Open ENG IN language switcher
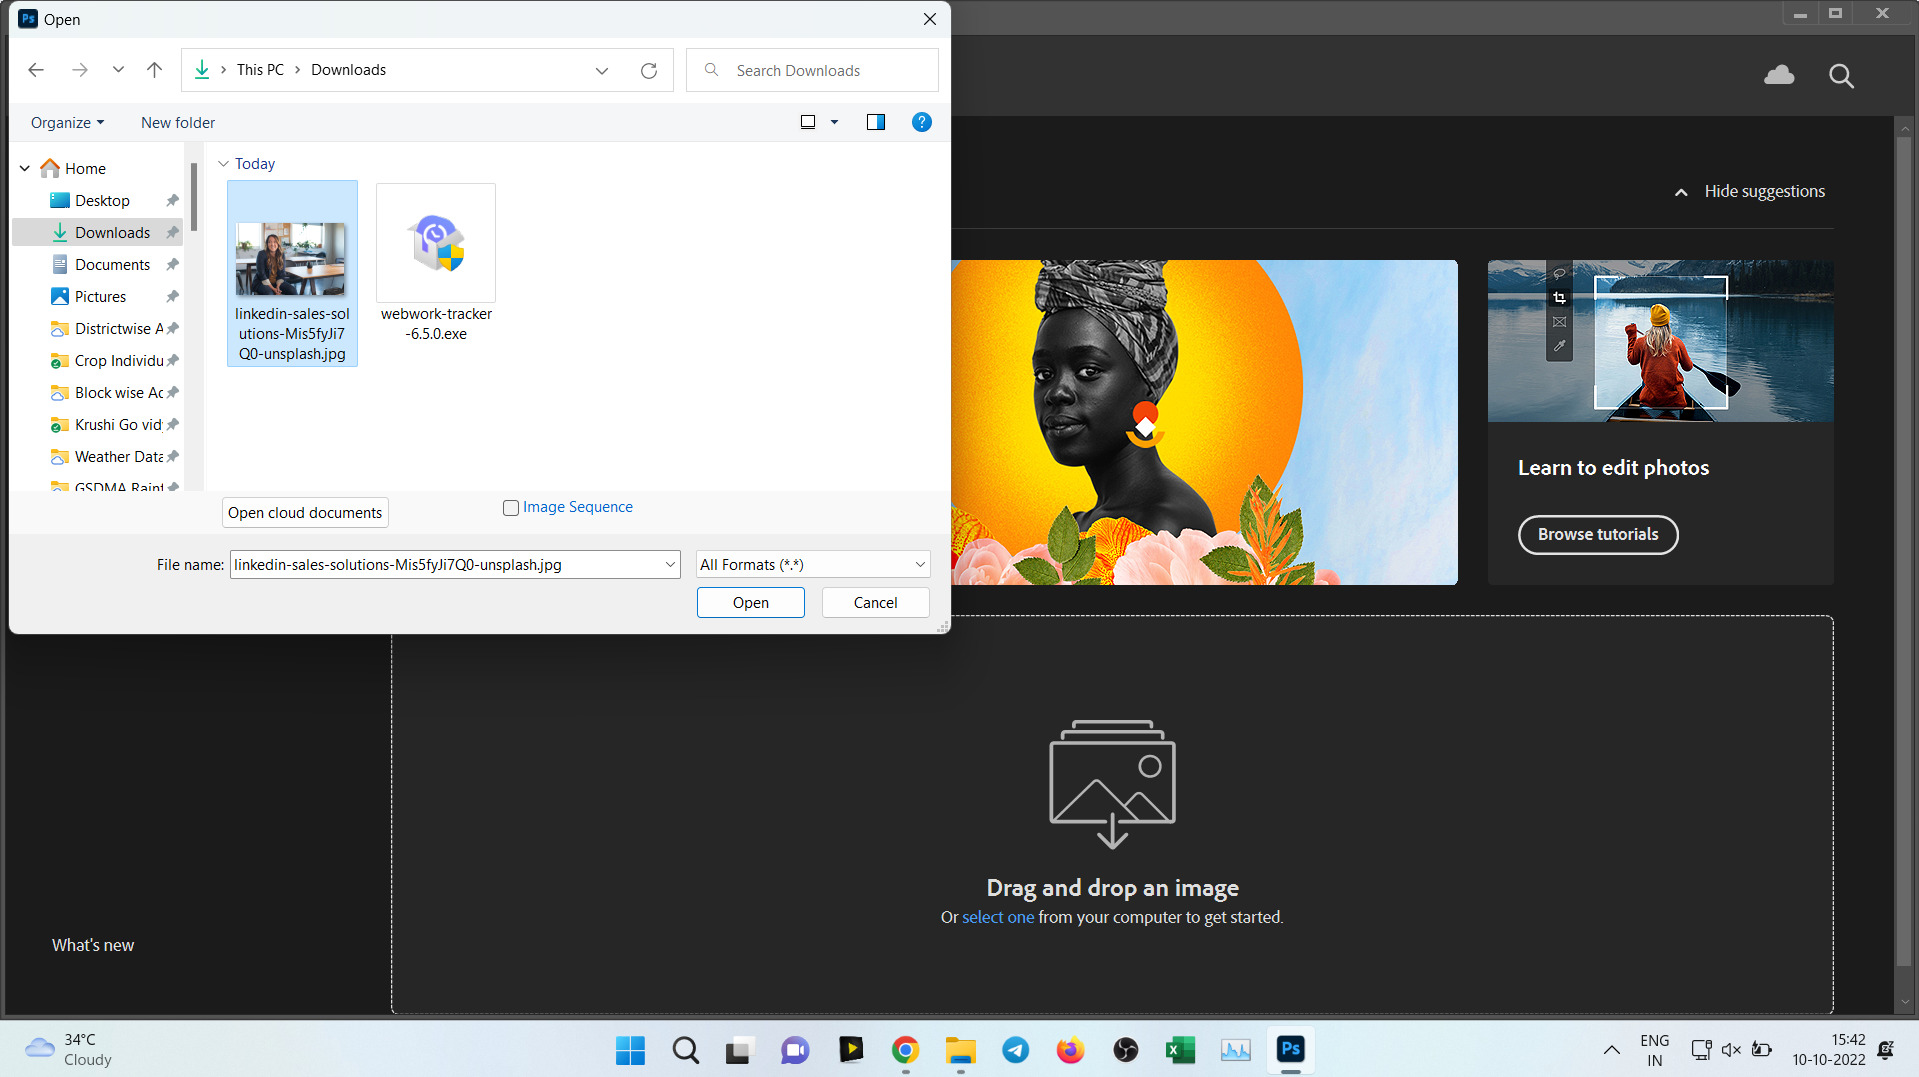 tap(1654, 1050)
